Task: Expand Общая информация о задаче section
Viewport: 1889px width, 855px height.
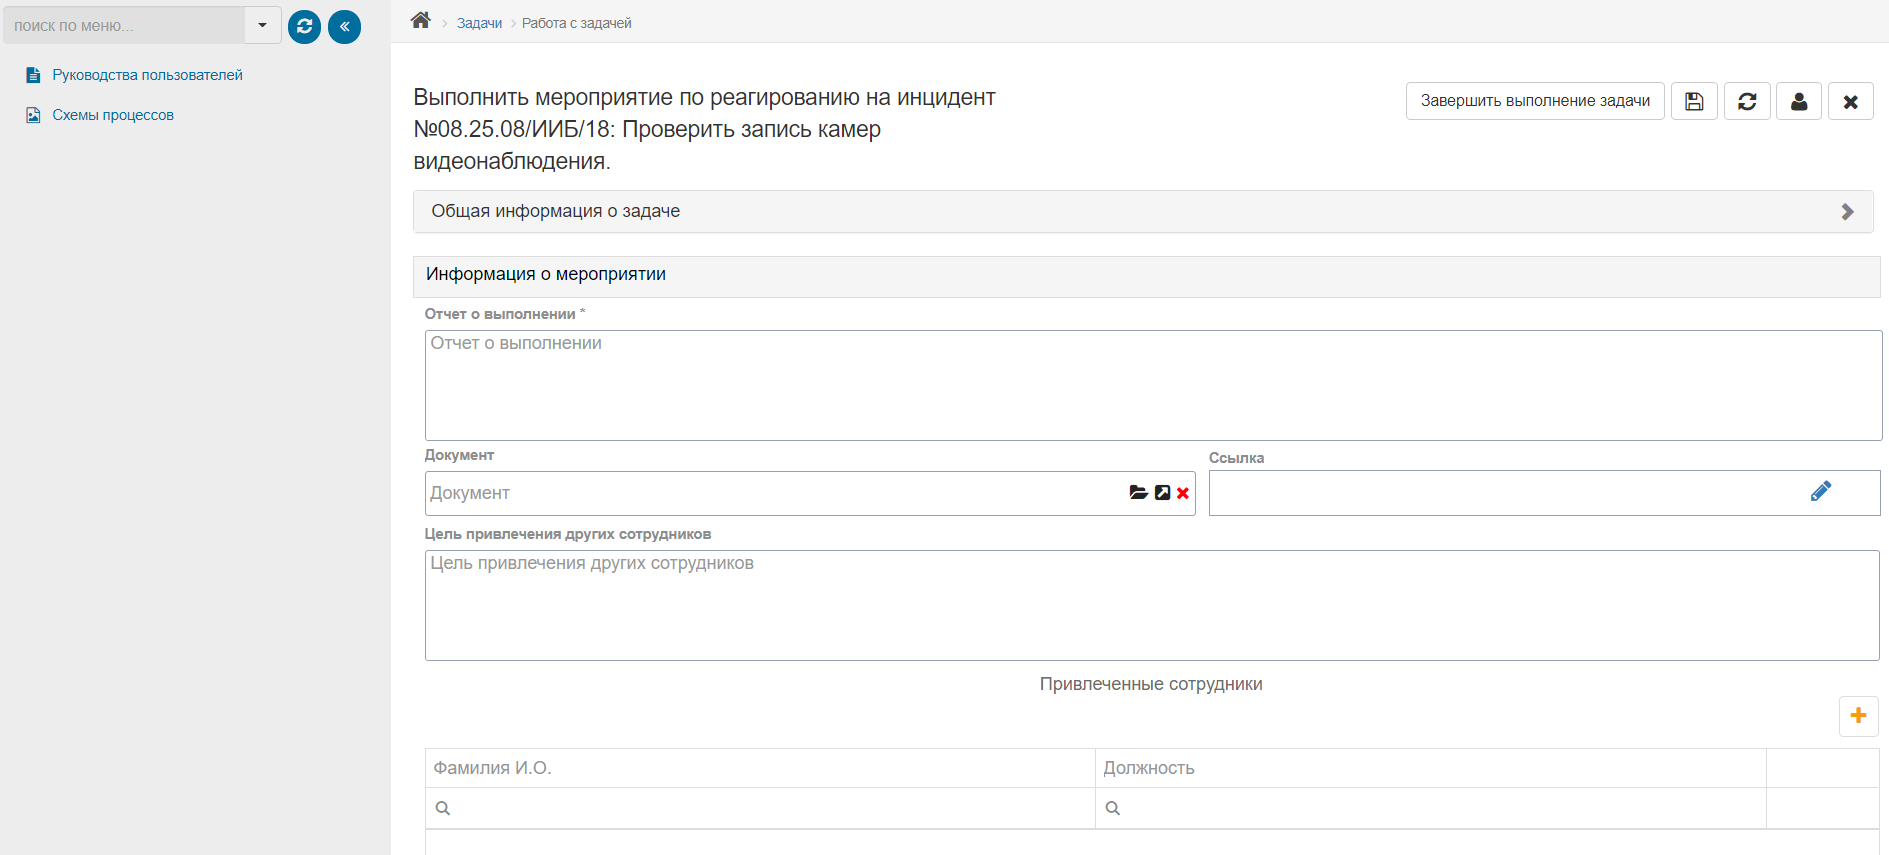Action: point(1142,212)
